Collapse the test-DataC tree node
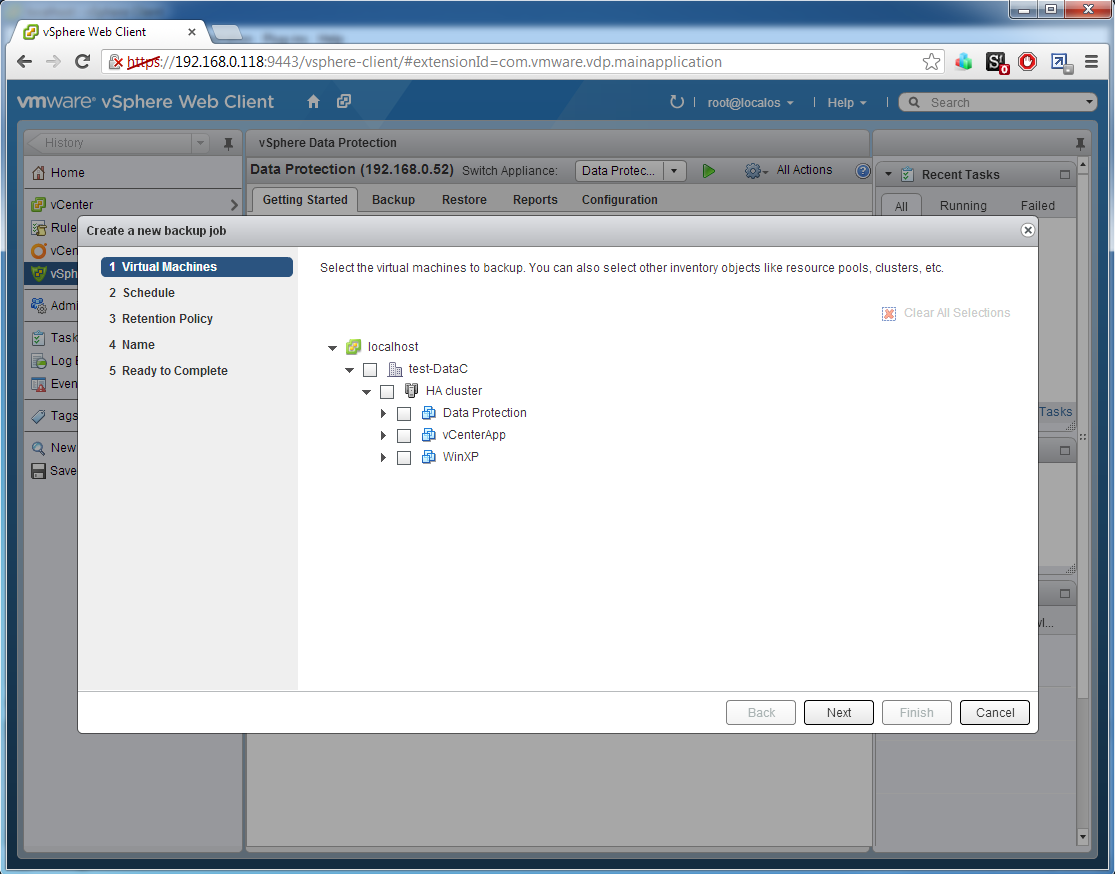 pyautogui.click(x=349, y=370)
